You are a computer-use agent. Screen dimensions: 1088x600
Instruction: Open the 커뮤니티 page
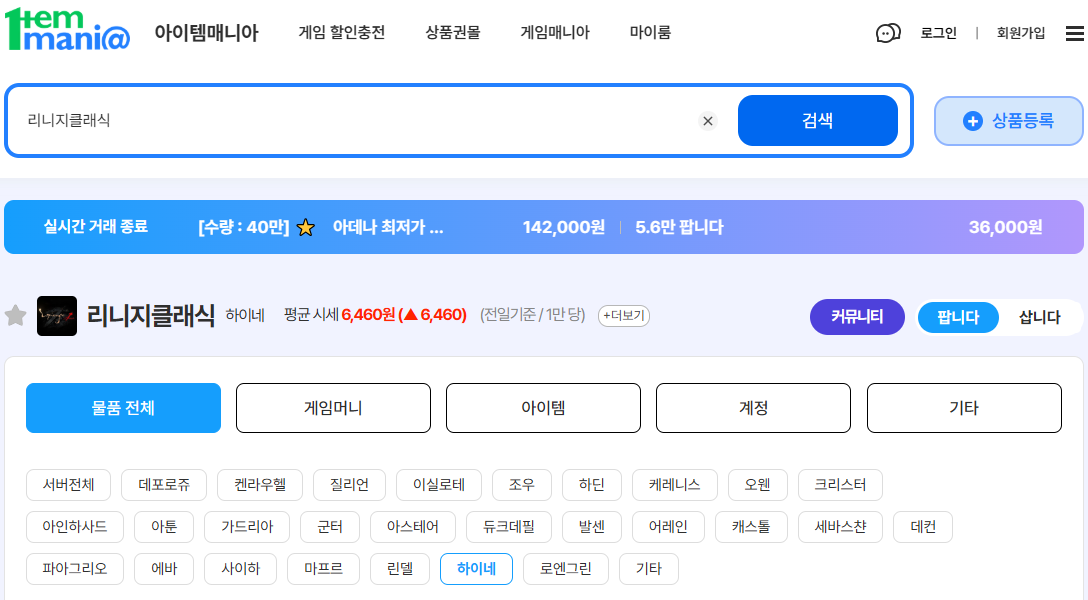[857, 317]
